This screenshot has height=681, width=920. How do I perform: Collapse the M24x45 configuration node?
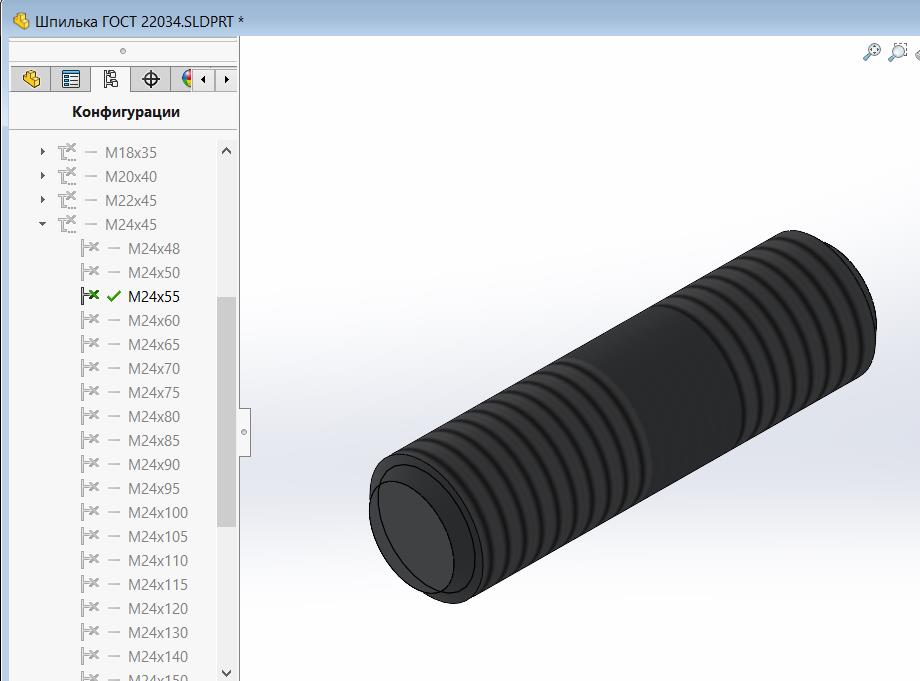tap(43, 224)
